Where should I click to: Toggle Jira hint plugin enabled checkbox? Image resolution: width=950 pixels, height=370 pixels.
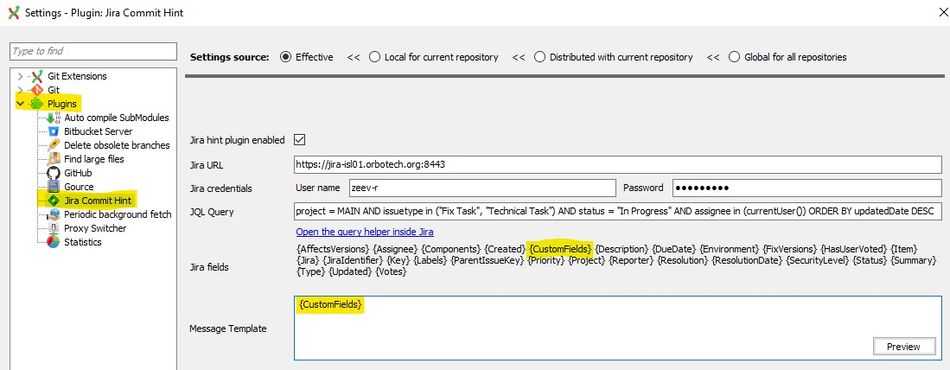pyautogui.click(x=299, y=140)
